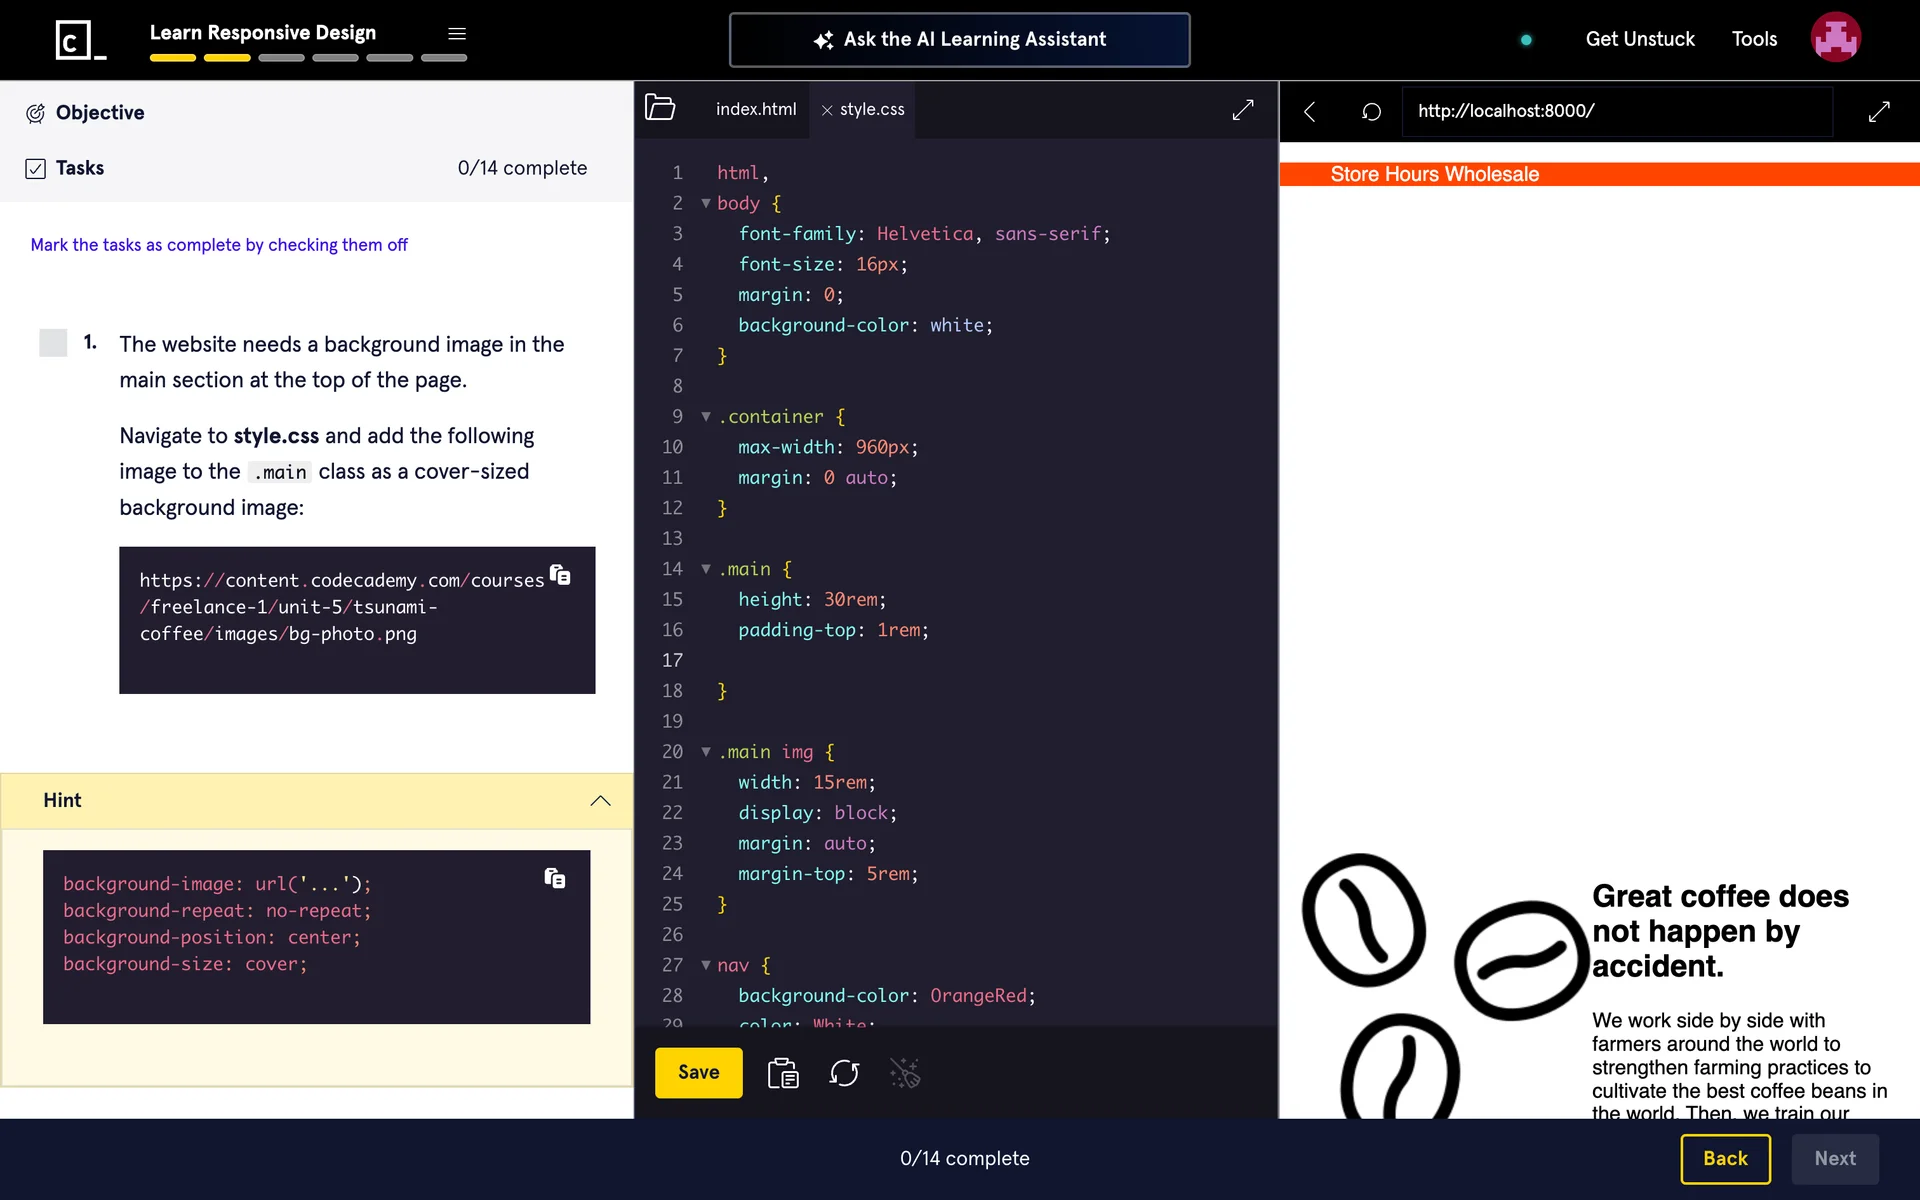Expand the browser preview panel

pyautogui.click(x=1879, y=111)
